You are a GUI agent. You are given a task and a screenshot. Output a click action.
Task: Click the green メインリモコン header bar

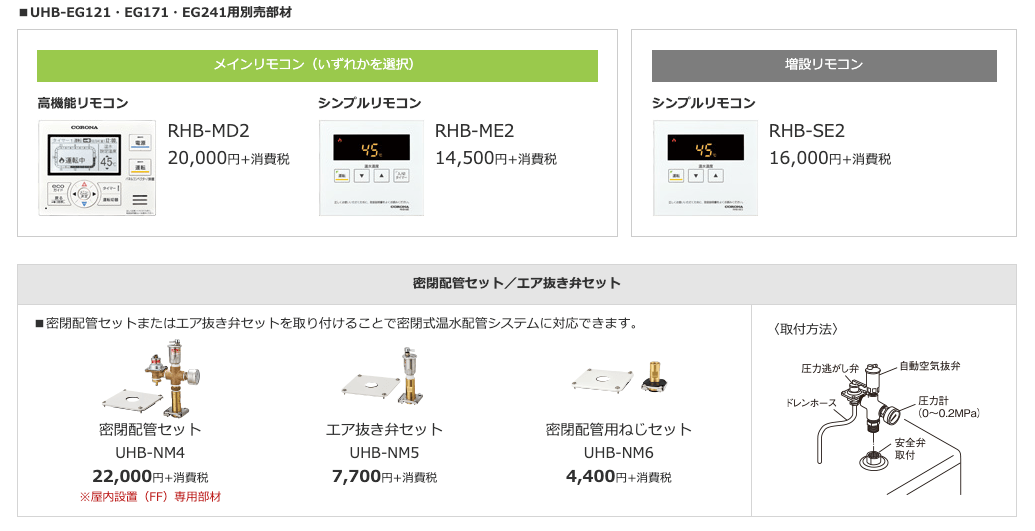click(317, 65)
